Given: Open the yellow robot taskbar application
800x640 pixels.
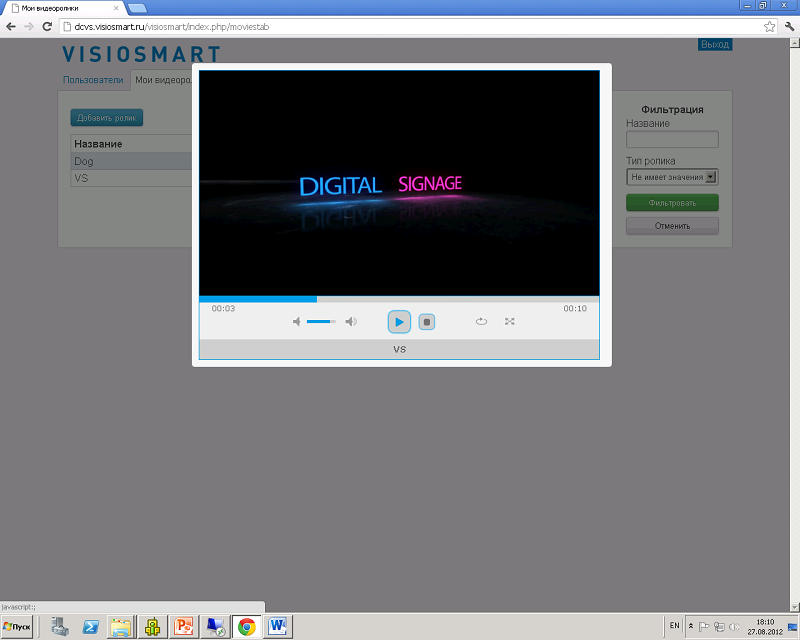Looking at the screenshot, I should tap(152, 627).
